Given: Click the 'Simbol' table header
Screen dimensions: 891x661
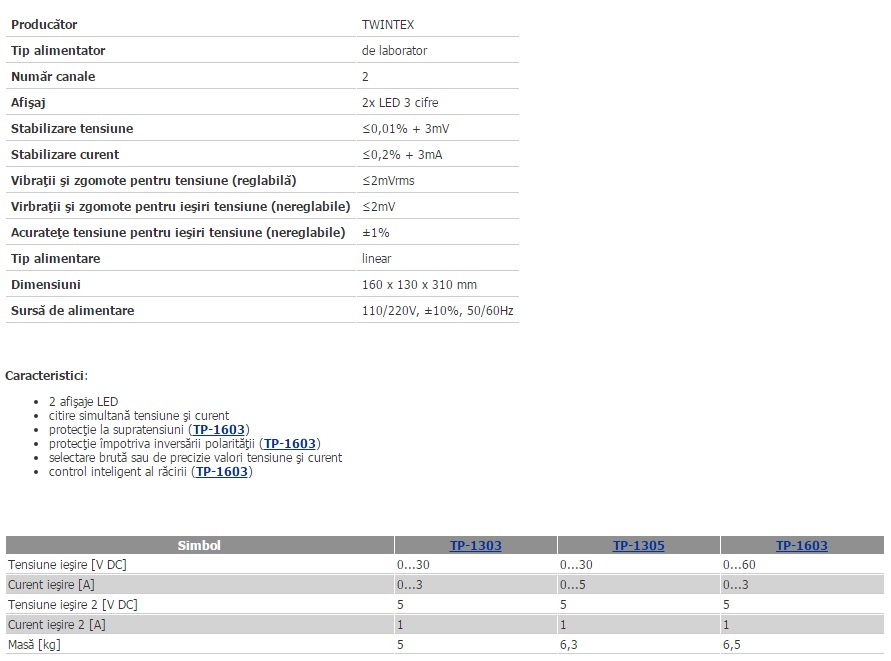Looking at the screenshot, I should coord(199,546).
